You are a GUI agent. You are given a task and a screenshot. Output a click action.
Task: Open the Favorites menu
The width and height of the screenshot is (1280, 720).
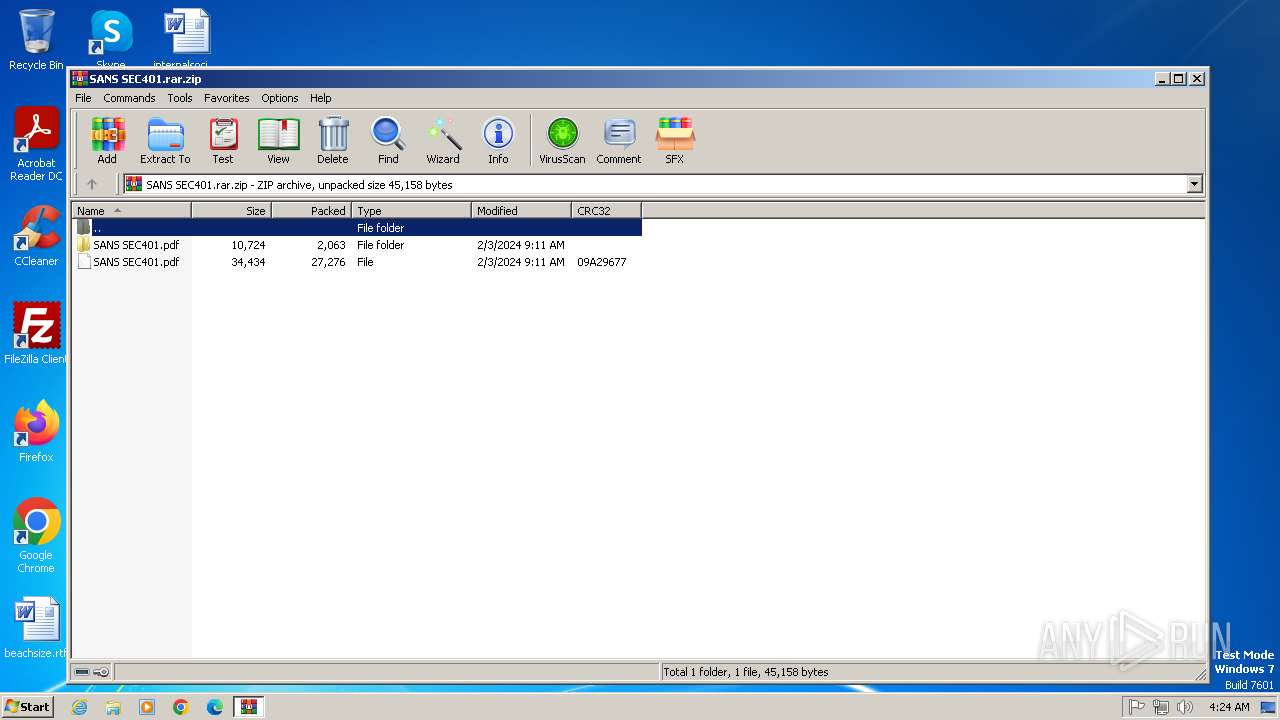pos(227,98)
